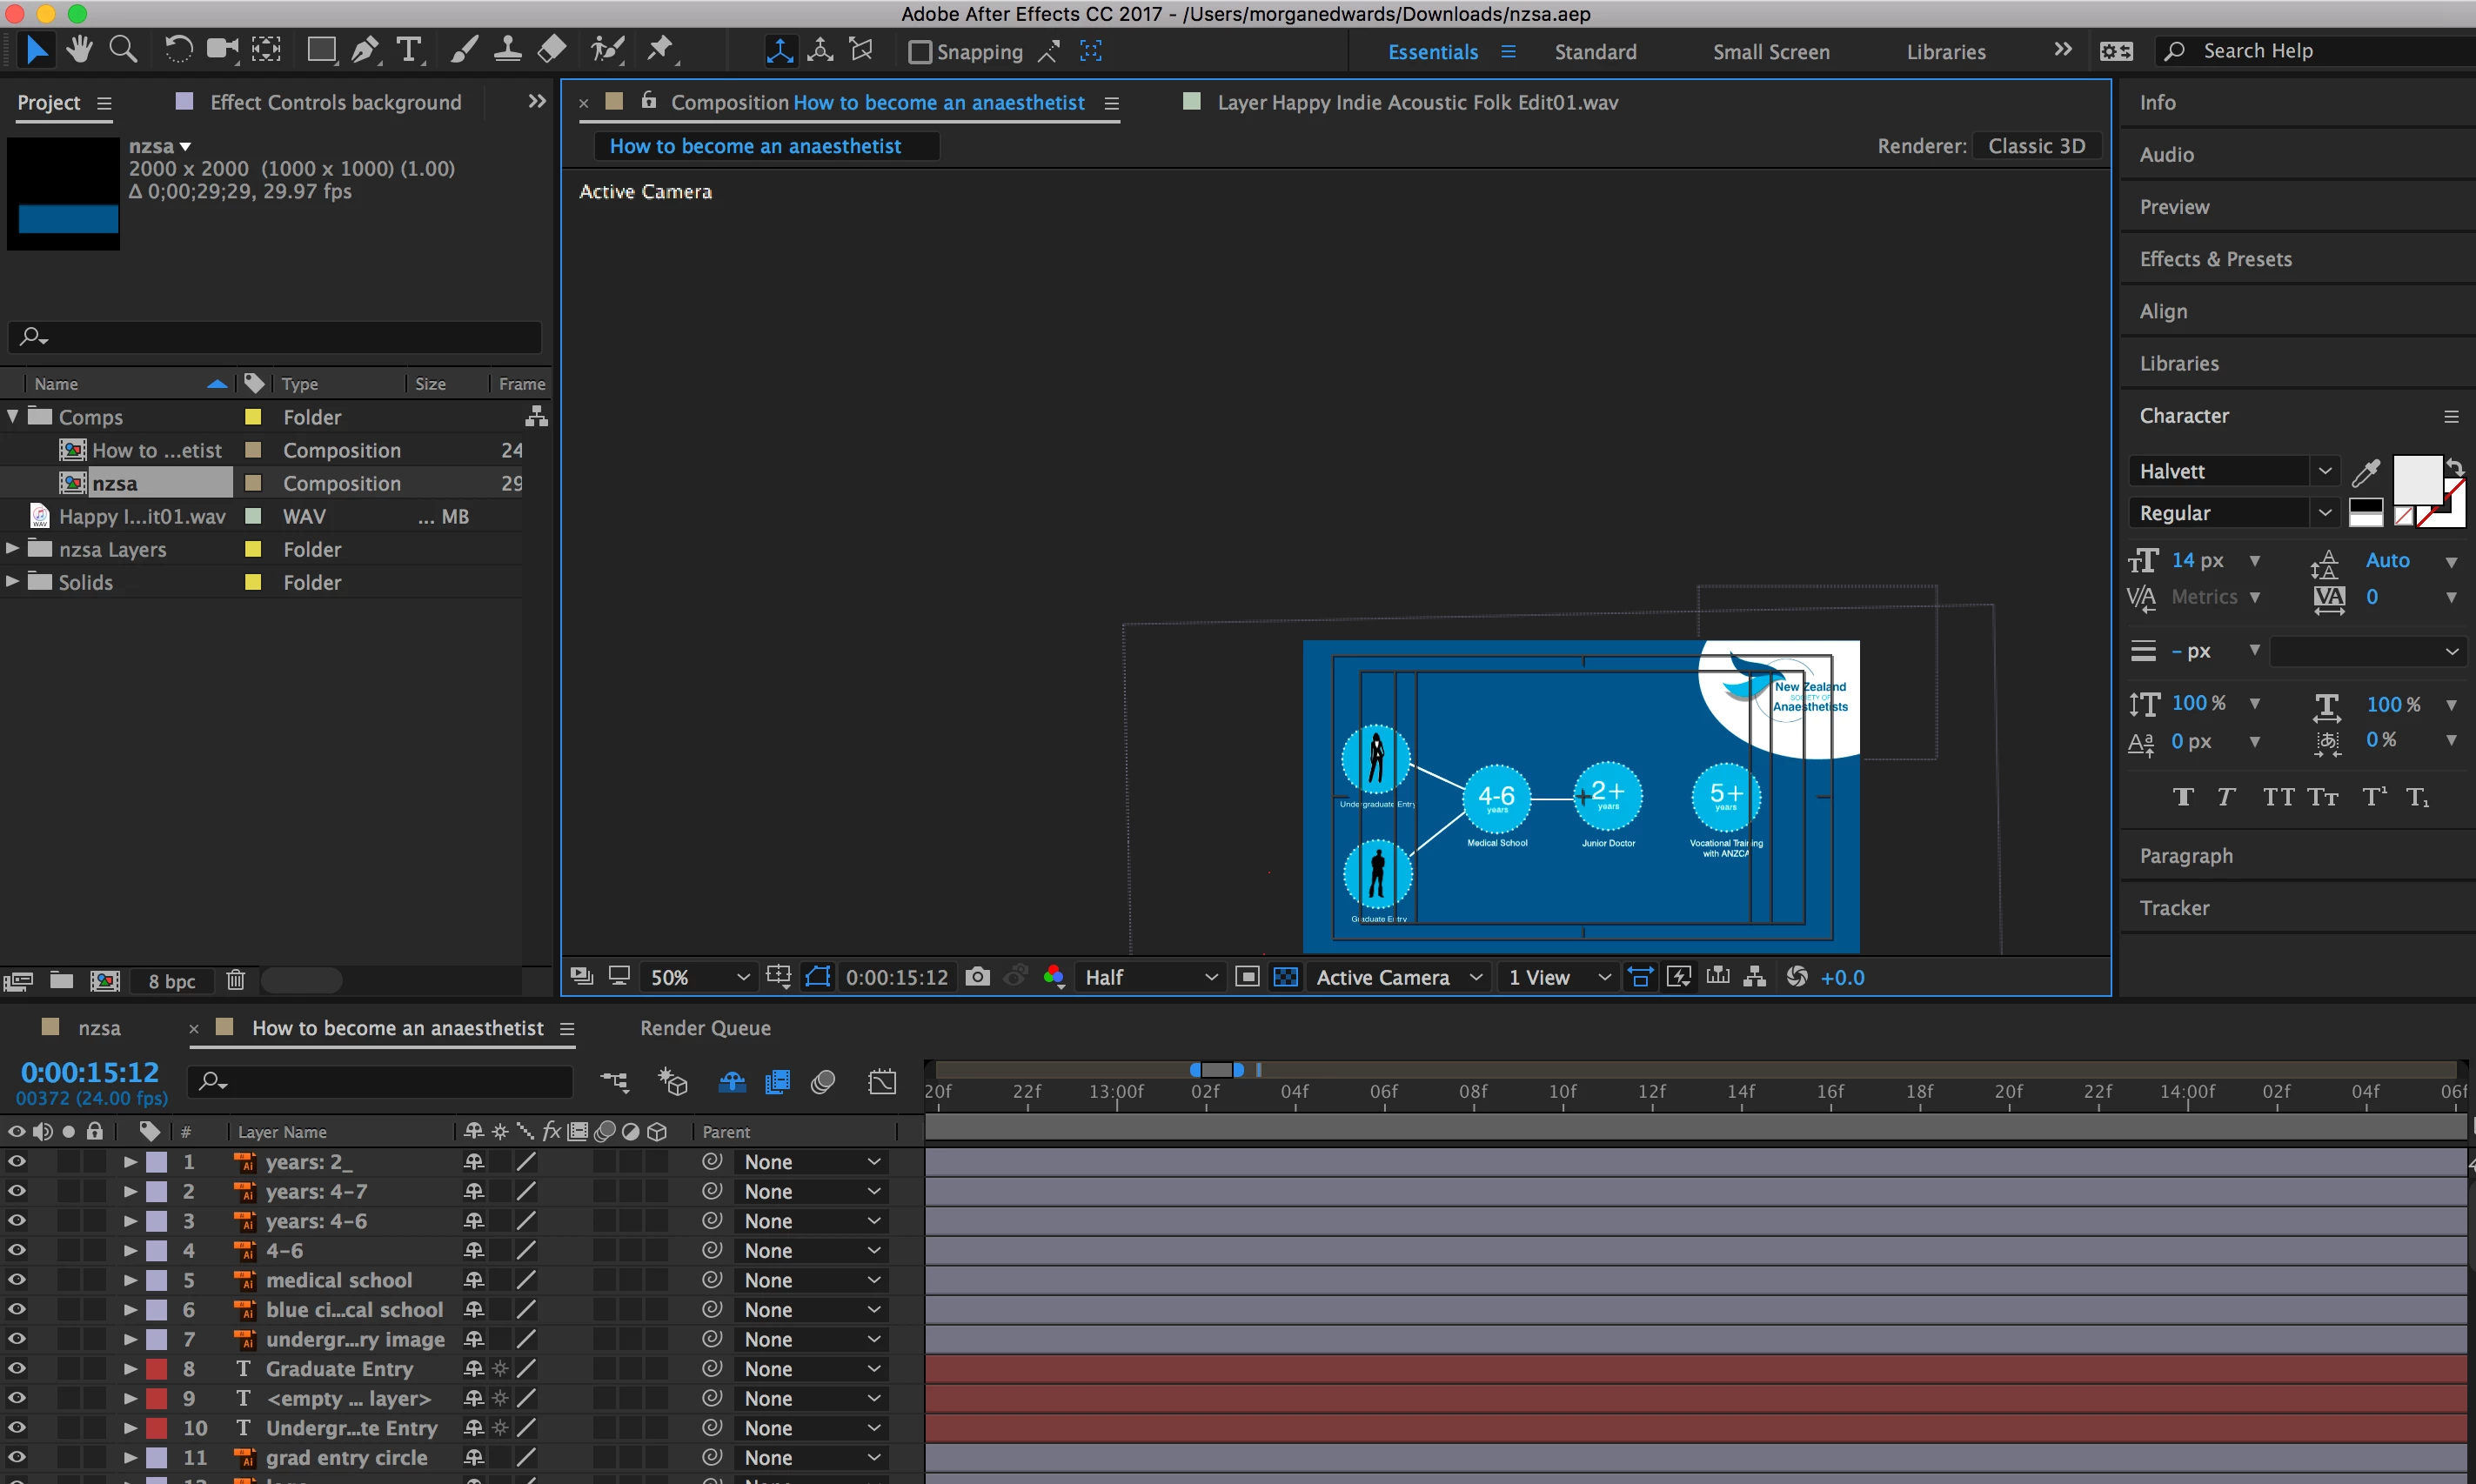Hide the Graduate Entry layer

pyautogui.click(x=17, y=1368)
